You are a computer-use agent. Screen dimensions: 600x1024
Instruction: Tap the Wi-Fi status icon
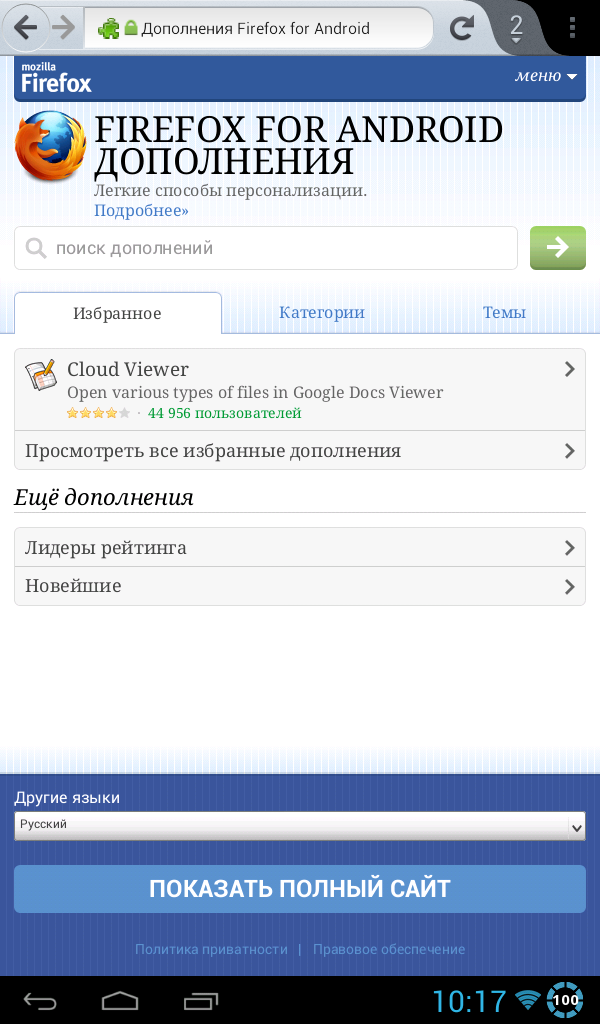pos(528,1000)
